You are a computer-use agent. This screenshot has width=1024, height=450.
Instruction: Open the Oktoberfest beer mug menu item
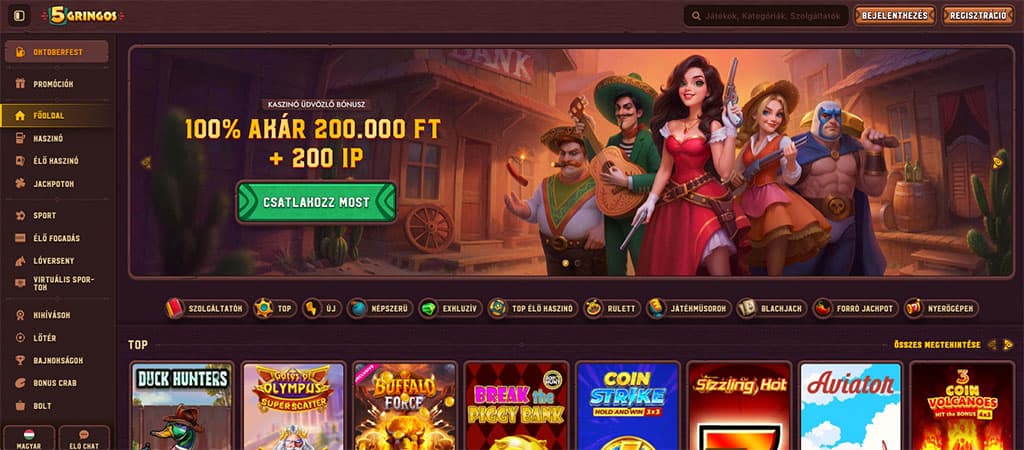point(56,52)
